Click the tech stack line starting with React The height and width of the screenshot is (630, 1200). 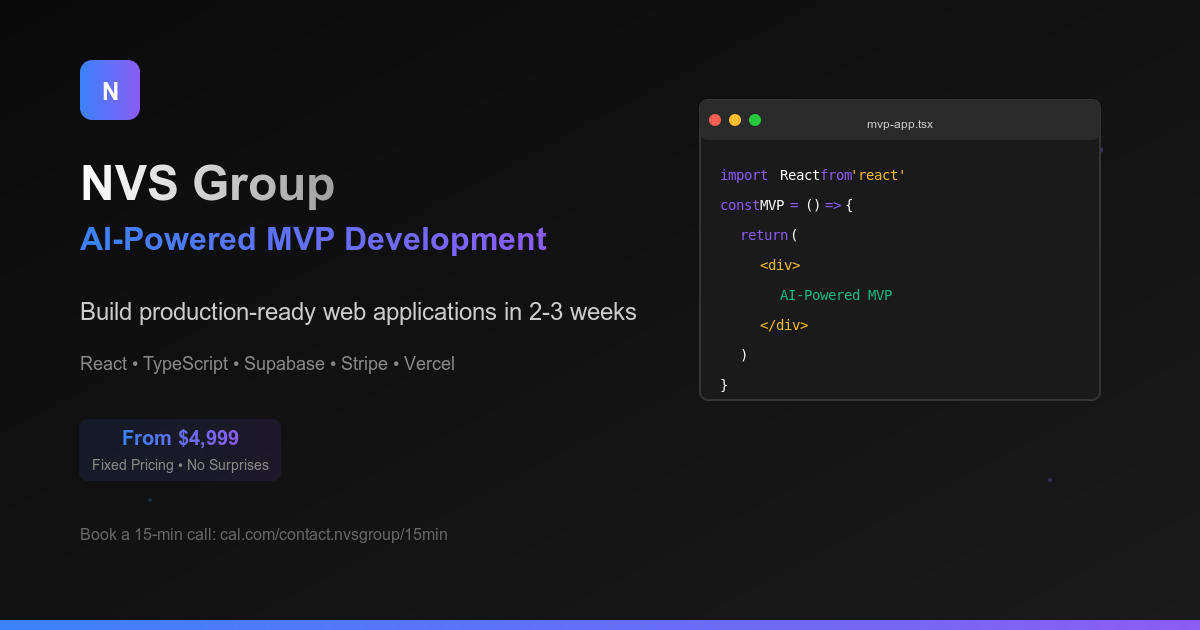pos(267,364)
